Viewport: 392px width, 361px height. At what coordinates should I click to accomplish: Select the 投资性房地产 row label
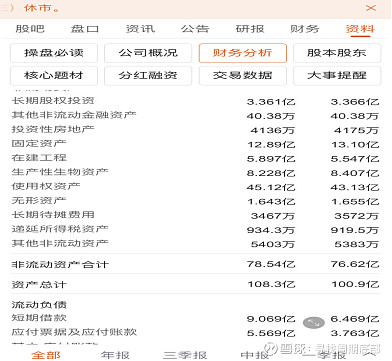tap(53, 129)
